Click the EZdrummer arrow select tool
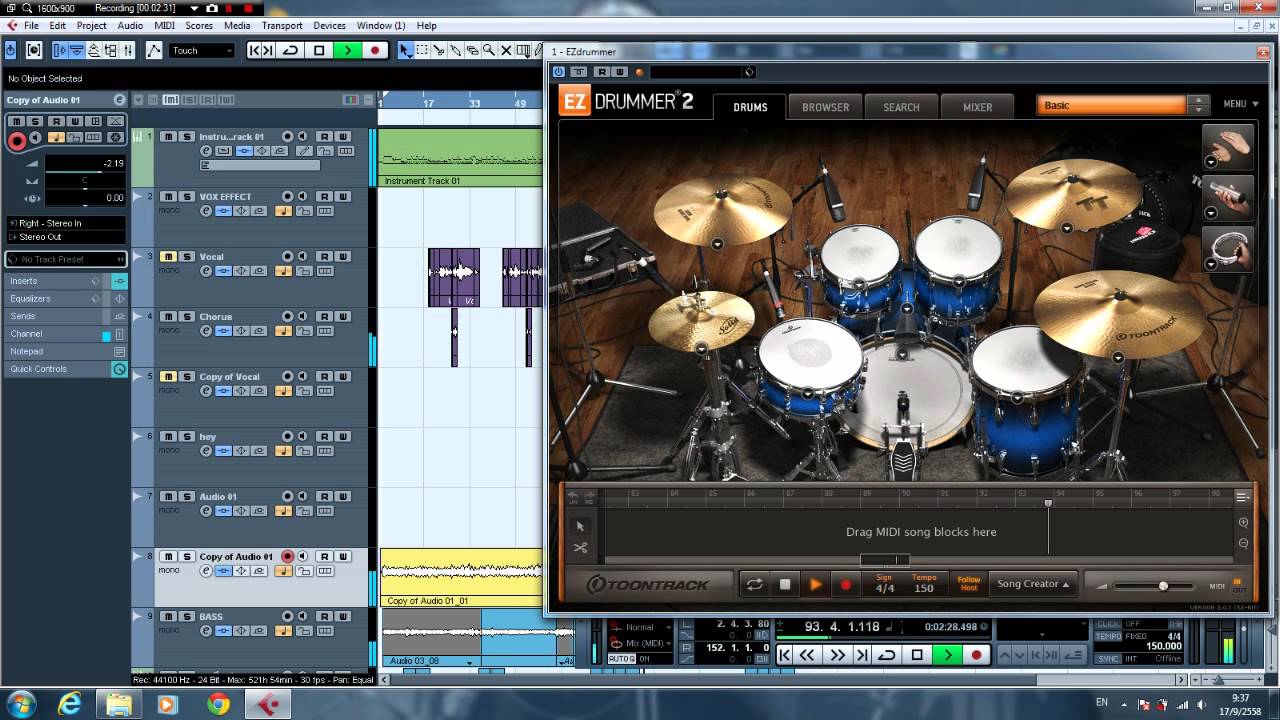This screenshot has width=1280, height=720. point(580,526)
